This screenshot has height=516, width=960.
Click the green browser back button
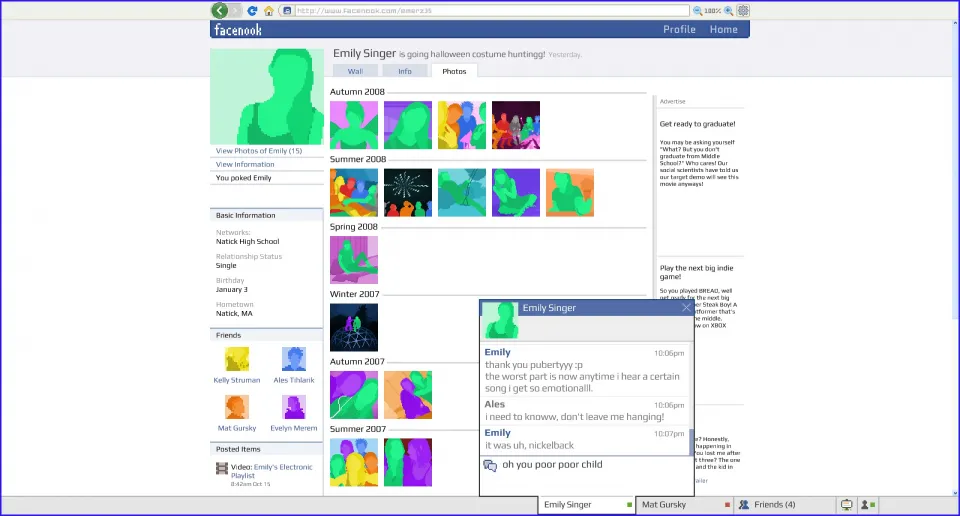[x=219, y=10]
